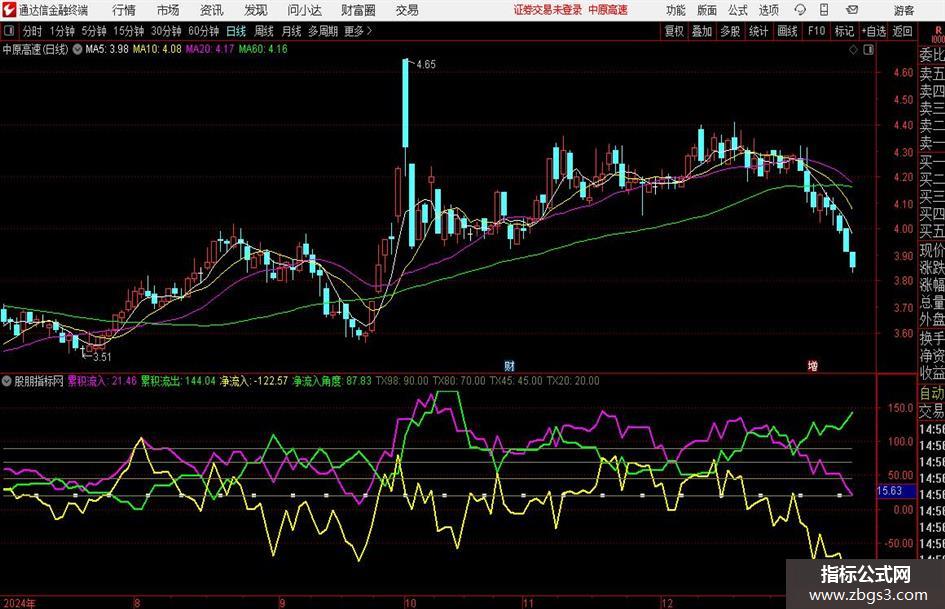Image resolution: width=945 pixels, height=609 pixels.
Task: Open the 交易 menu
Action: tap(407, 10)
